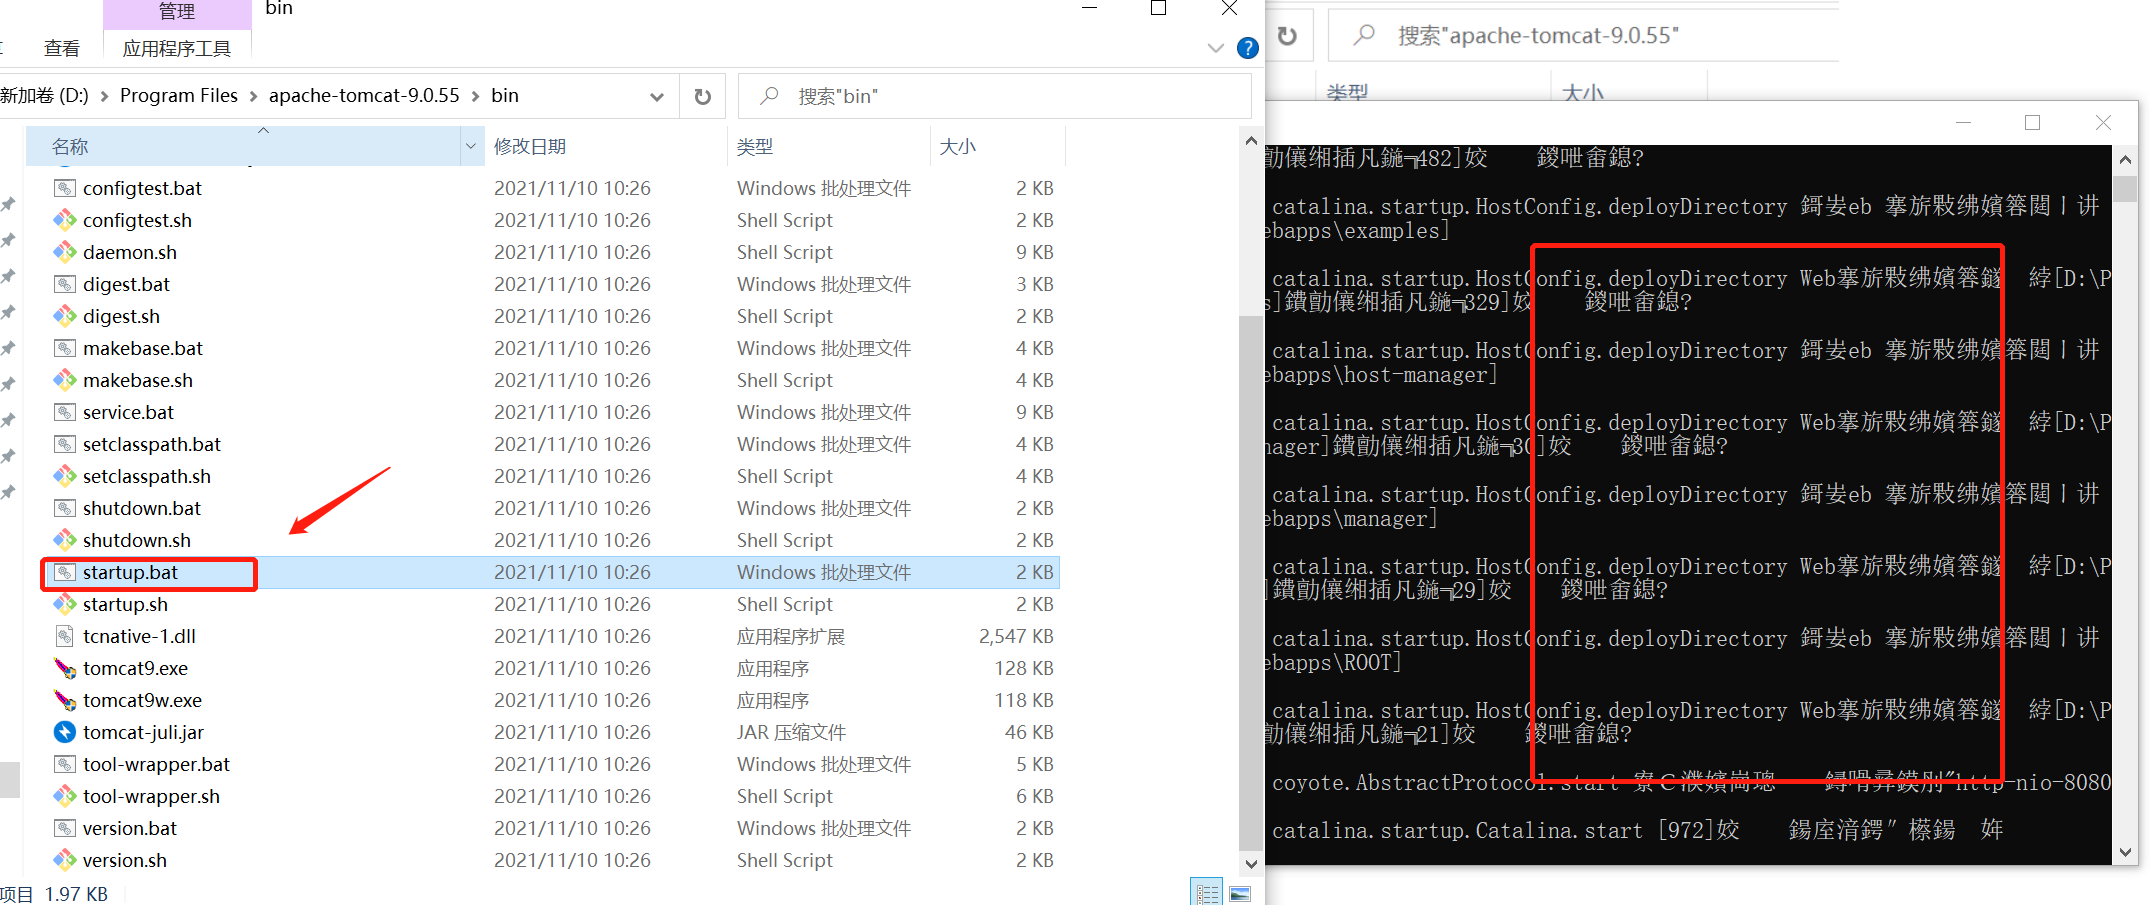
Task: Click the configtest.sh script icon
Action: tap(65, 220)
